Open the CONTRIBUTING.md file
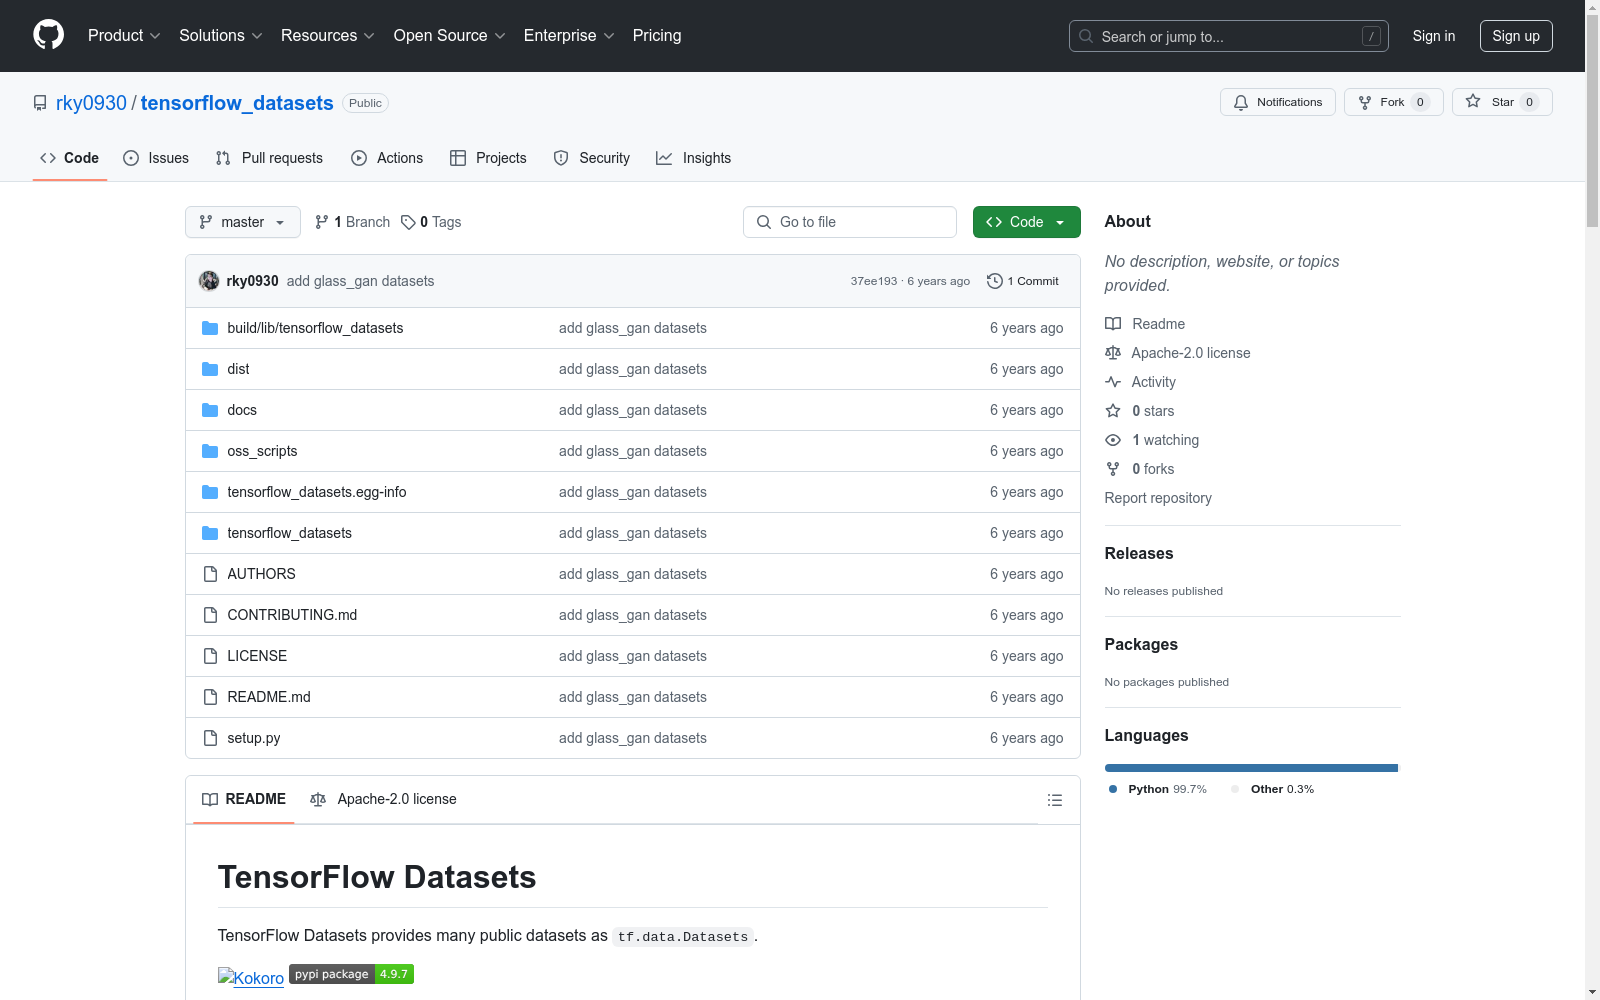Viewport: 1600px width, 1000px height. (x=292, y=615)
